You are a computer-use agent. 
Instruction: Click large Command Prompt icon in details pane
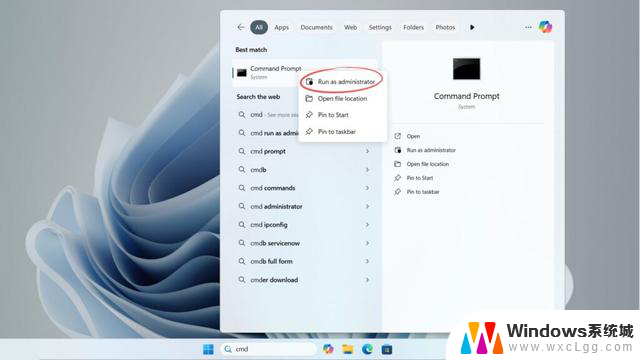(x=467, y=69)
